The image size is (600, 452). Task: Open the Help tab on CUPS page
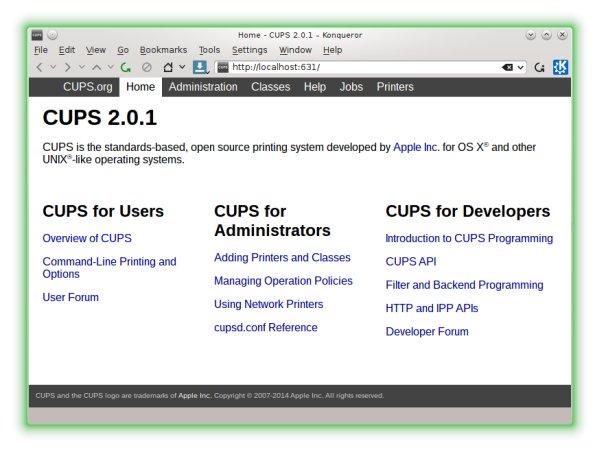click(x=315, y=87)
